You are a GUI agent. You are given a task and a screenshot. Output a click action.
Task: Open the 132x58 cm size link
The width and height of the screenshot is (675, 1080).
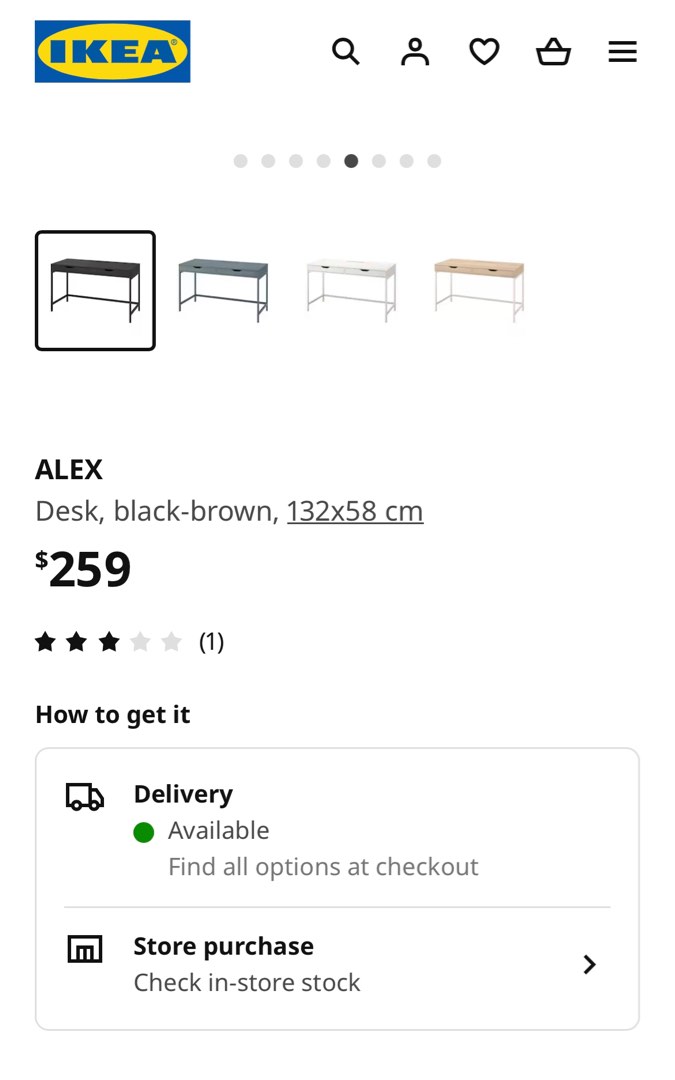coord(355,510)
